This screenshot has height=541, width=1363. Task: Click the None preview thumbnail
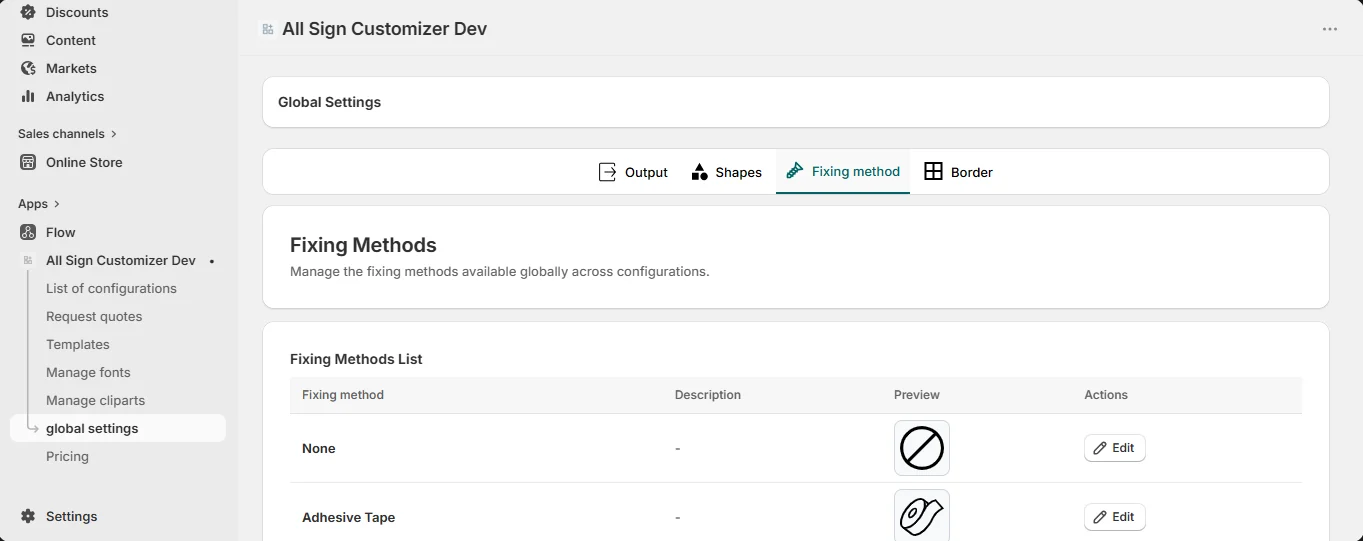(x=922, y=448)
